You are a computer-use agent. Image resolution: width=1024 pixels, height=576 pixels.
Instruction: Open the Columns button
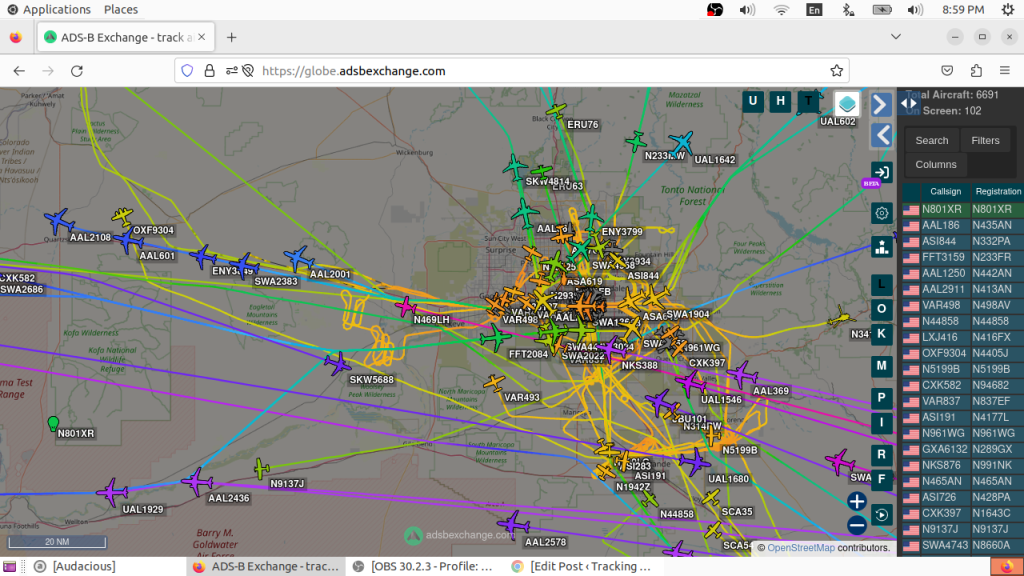935,165
